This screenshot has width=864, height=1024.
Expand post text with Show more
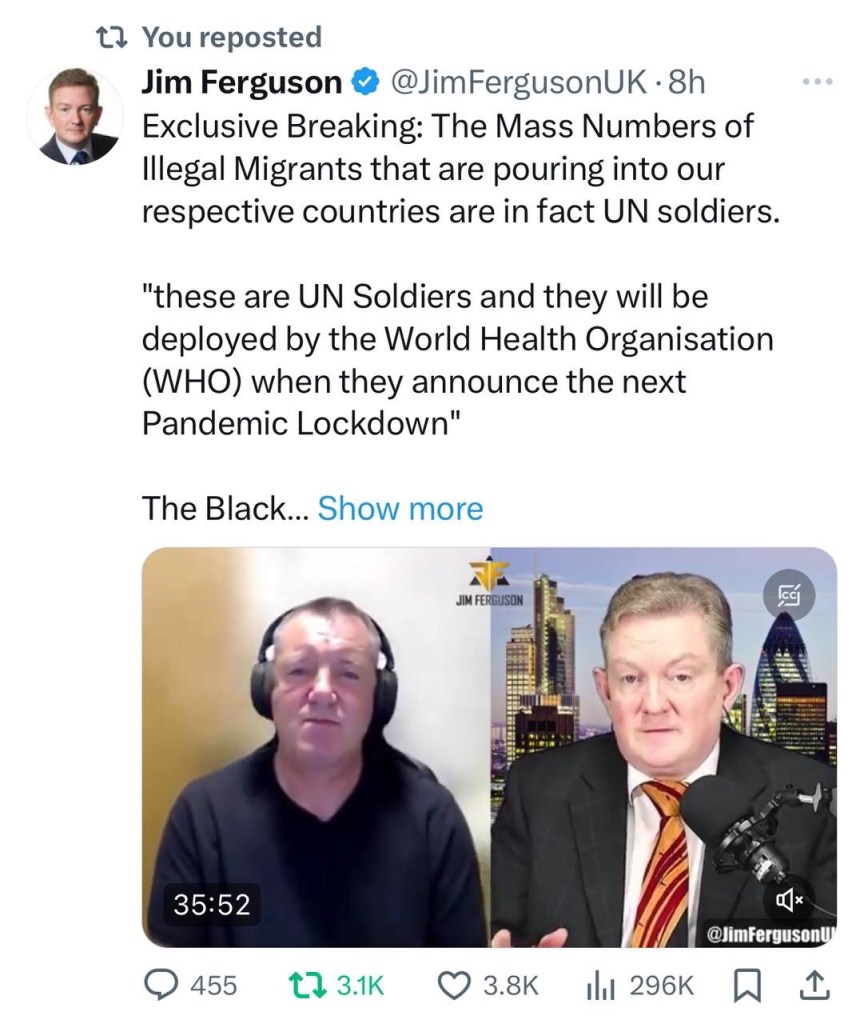[400, 508]
